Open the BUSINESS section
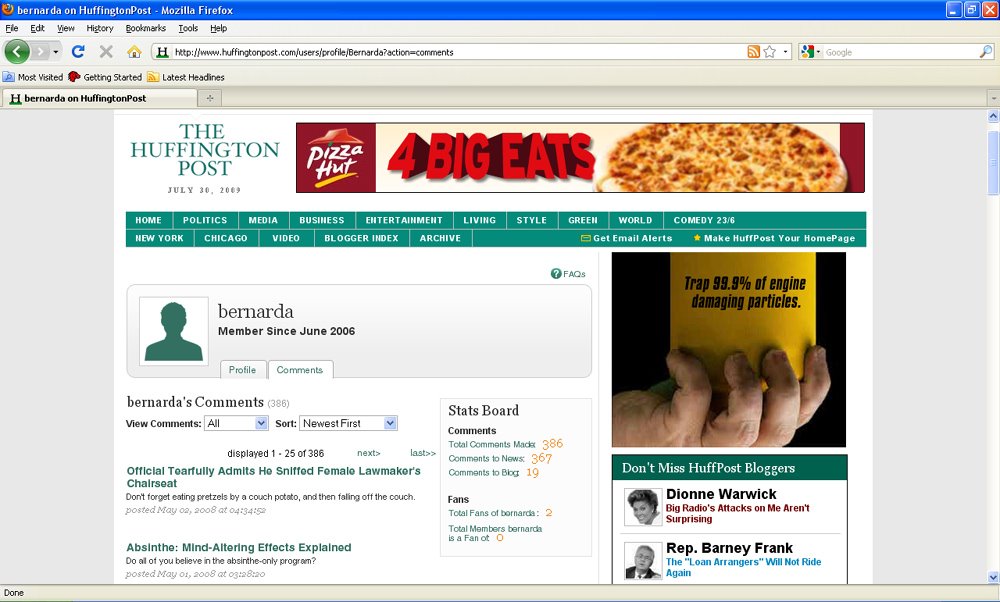 click(321, 220)
